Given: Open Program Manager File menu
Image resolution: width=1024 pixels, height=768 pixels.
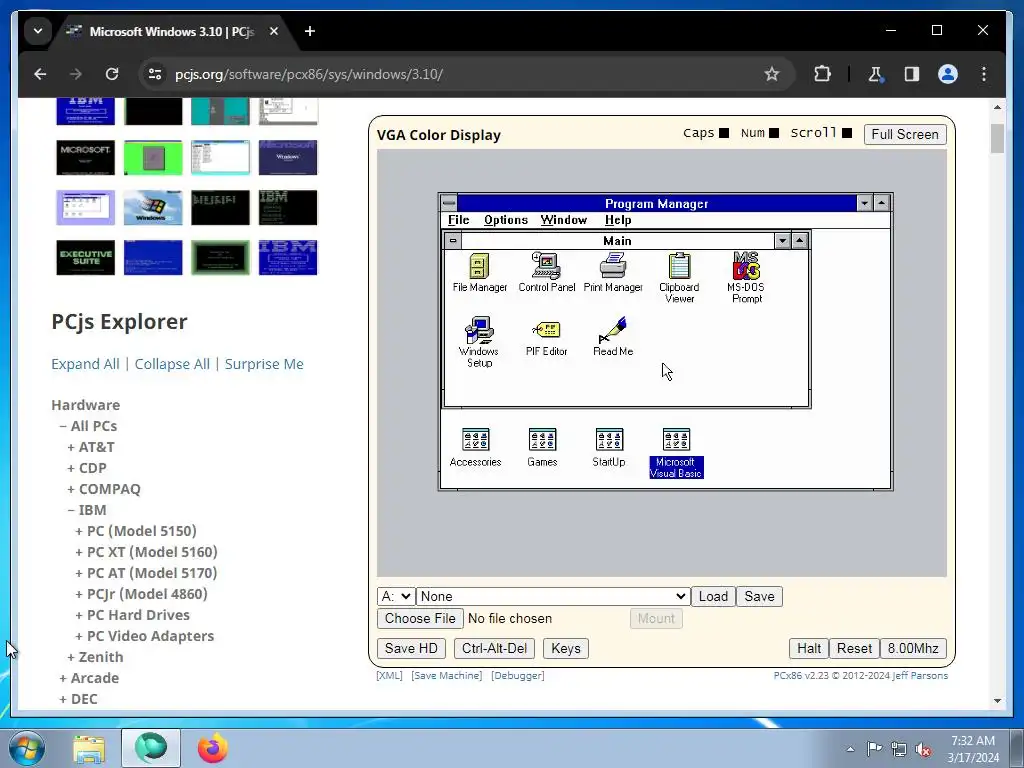Looking at the screenshot, I should point(458,220).
